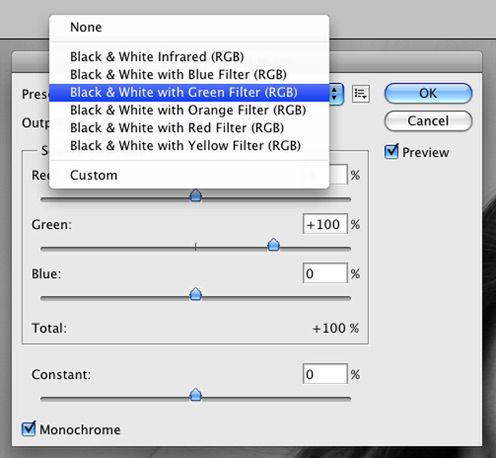
Task: Click the Constant percentage input field
Action: point(325,374)
